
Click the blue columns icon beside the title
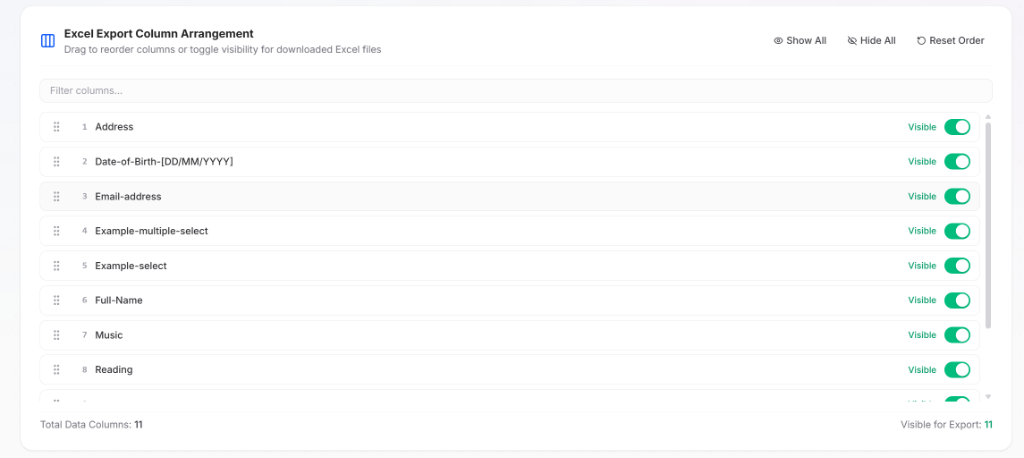(48, 41)
